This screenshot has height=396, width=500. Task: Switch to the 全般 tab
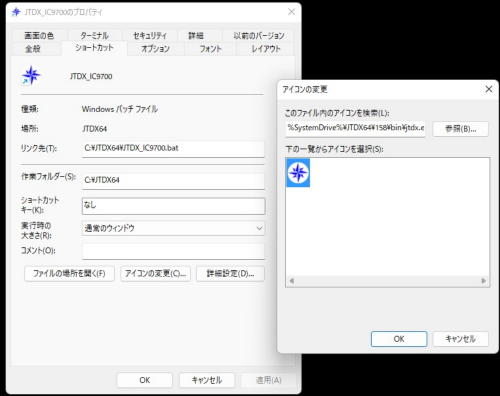click(33, 49)
